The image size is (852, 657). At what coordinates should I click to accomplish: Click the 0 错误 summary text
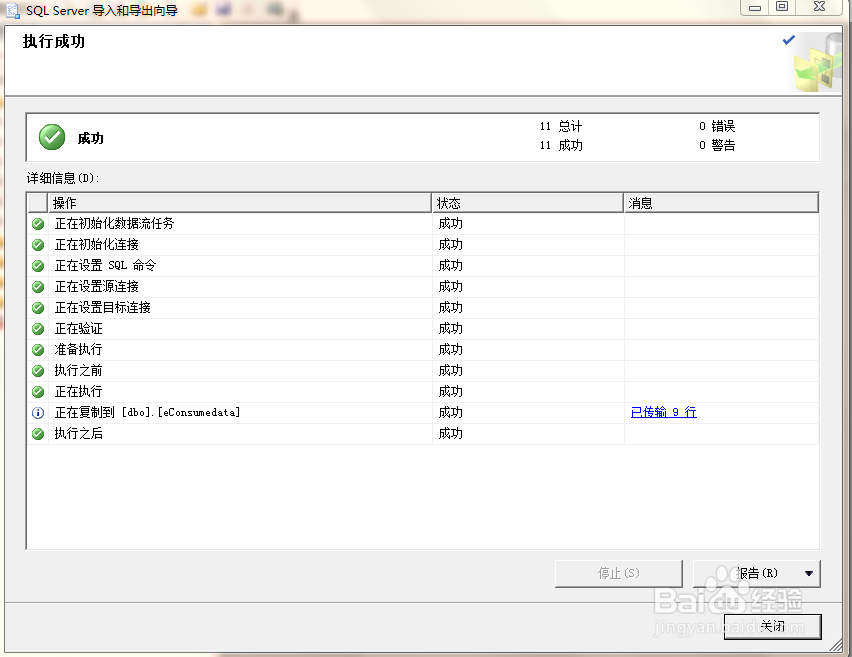(717, 126)
